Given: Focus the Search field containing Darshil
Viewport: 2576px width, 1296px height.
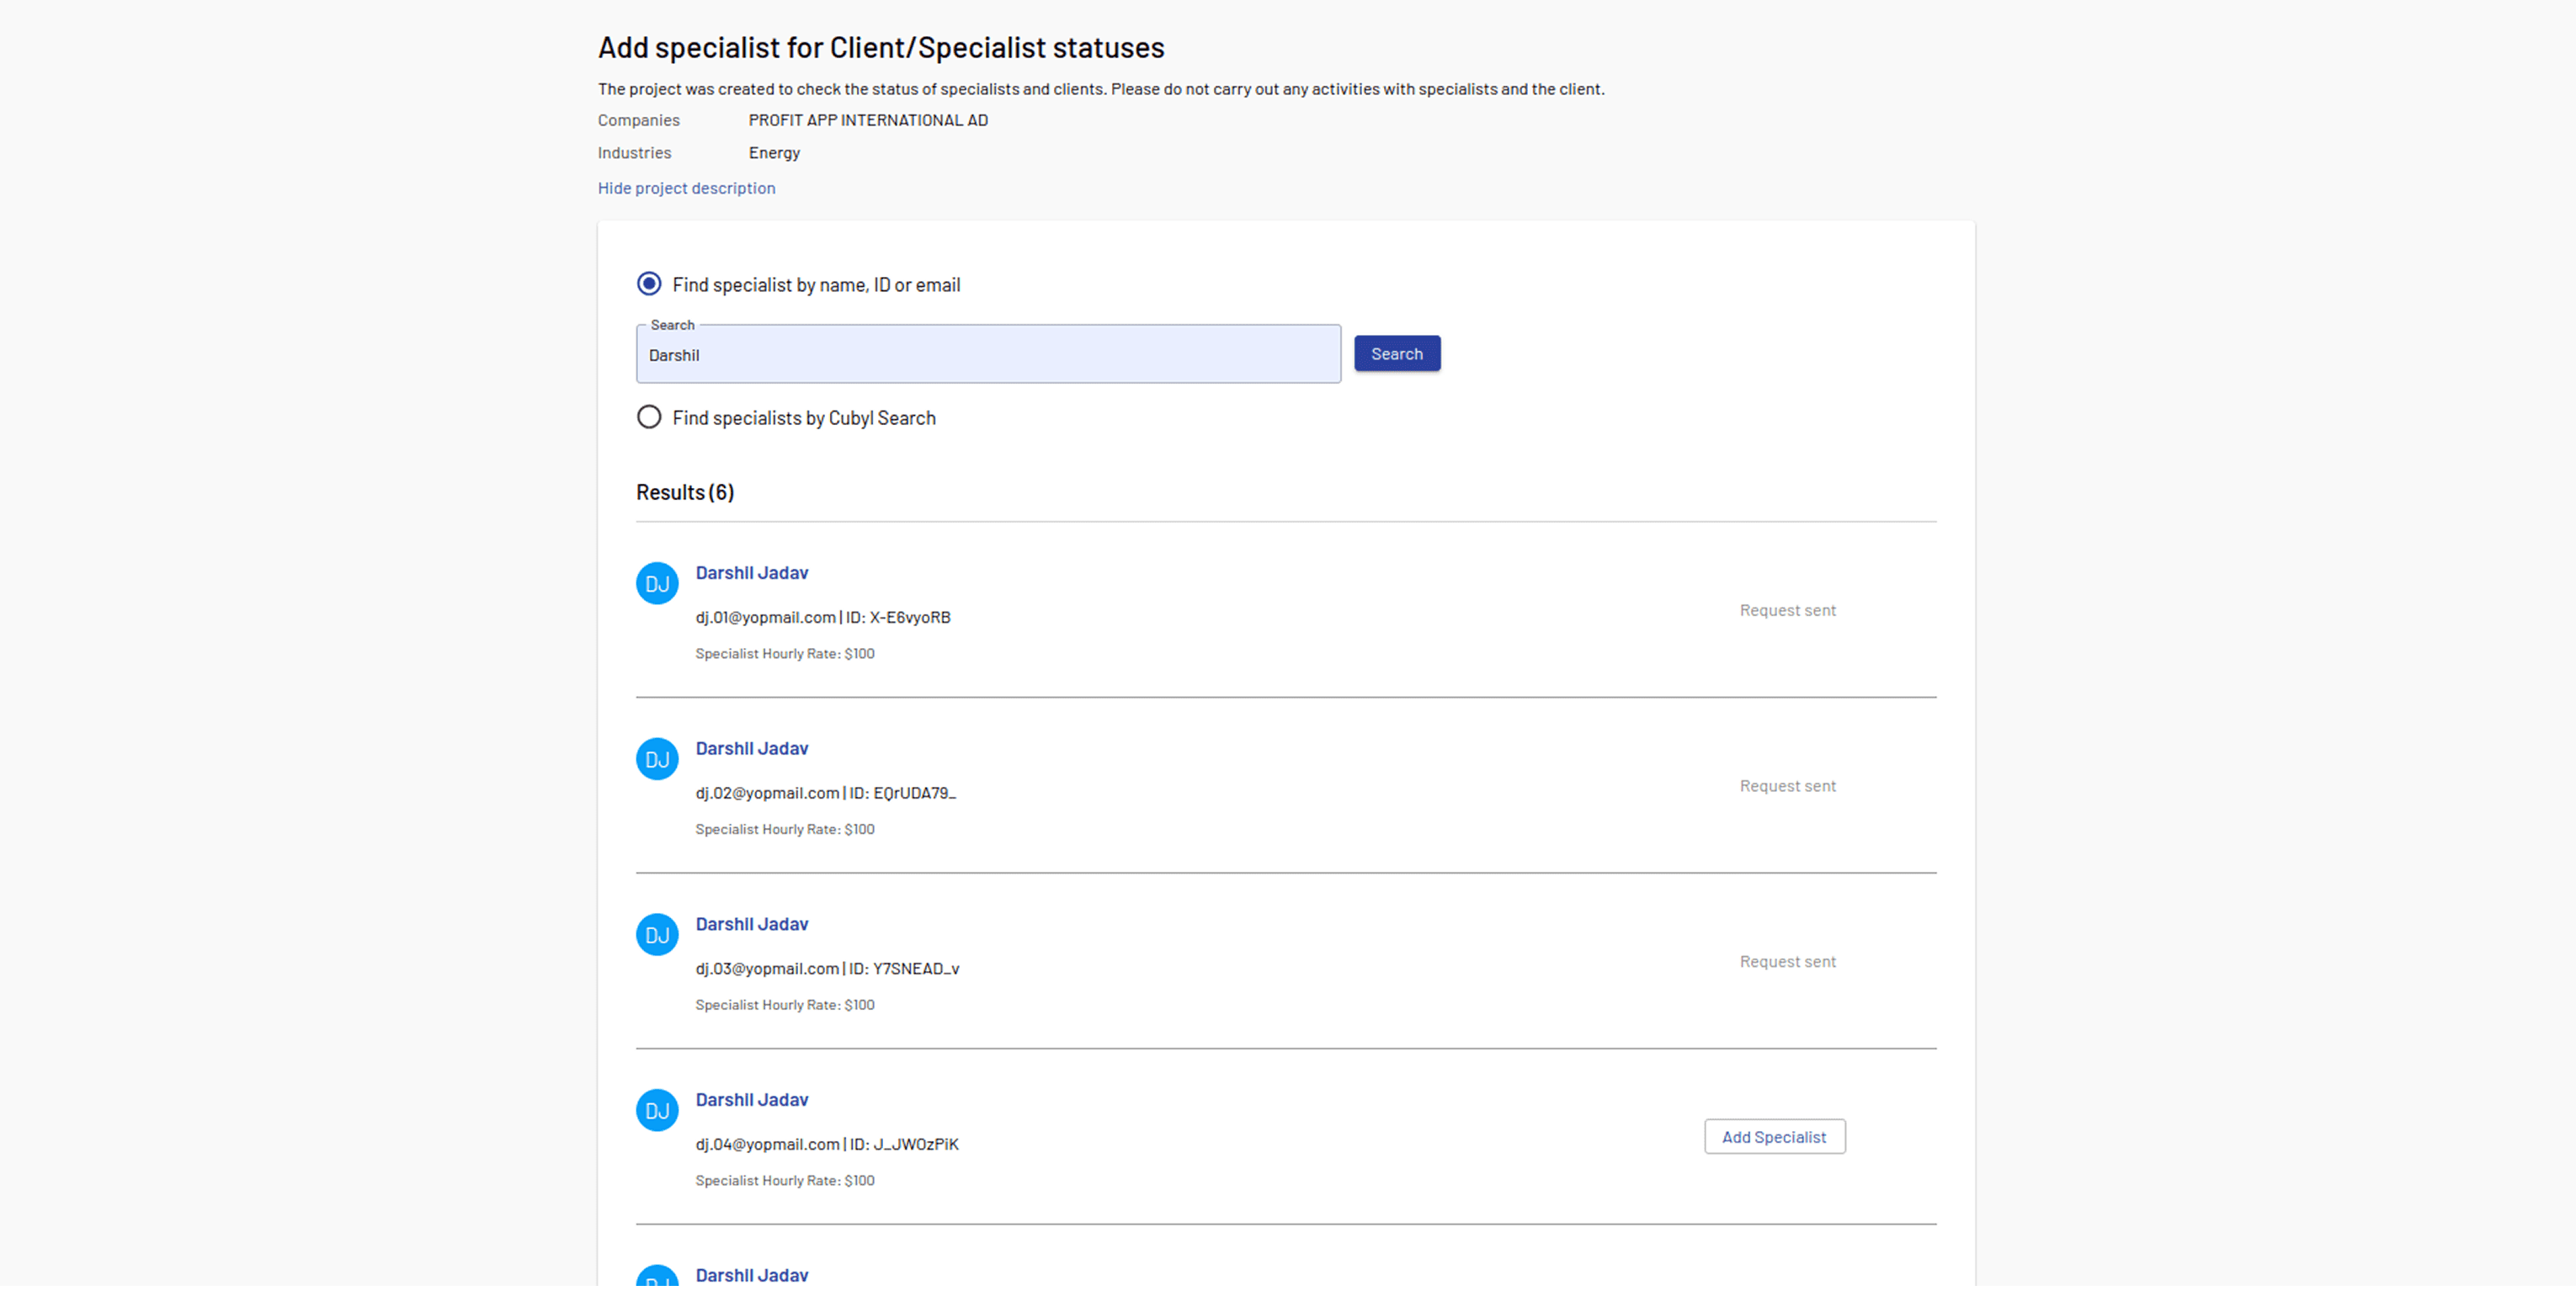Looking at the screenshot, I should tap(988, 354).
